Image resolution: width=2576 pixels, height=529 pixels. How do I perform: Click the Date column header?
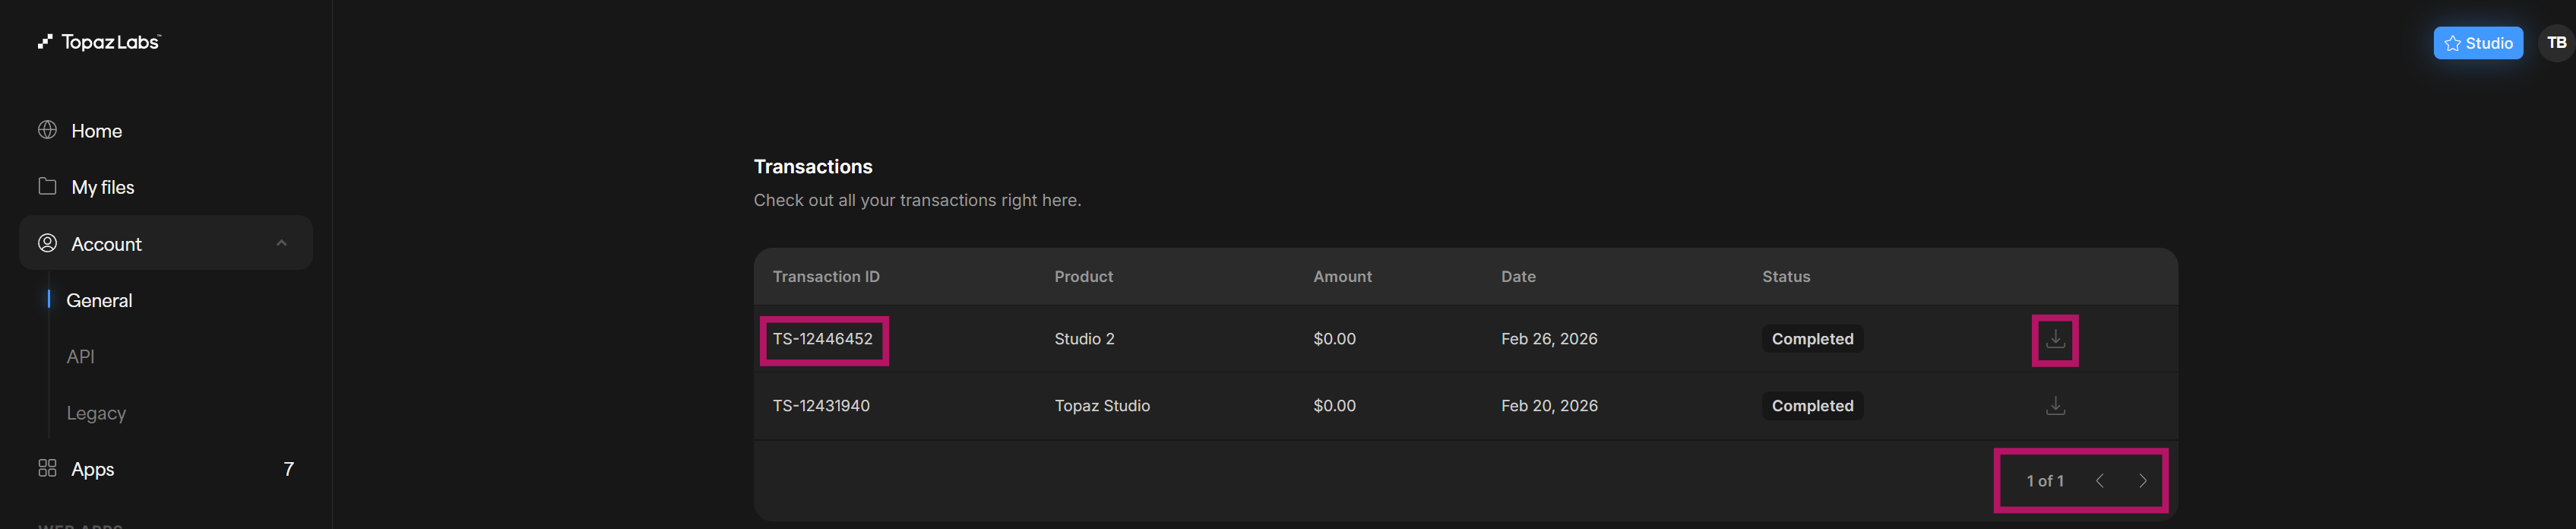click(1518, 277)
